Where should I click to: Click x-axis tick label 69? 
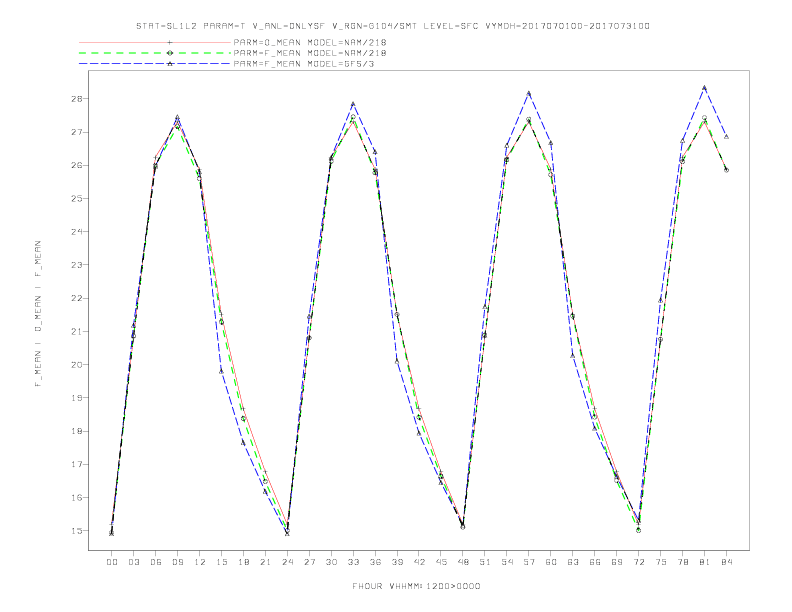(617, 562)
